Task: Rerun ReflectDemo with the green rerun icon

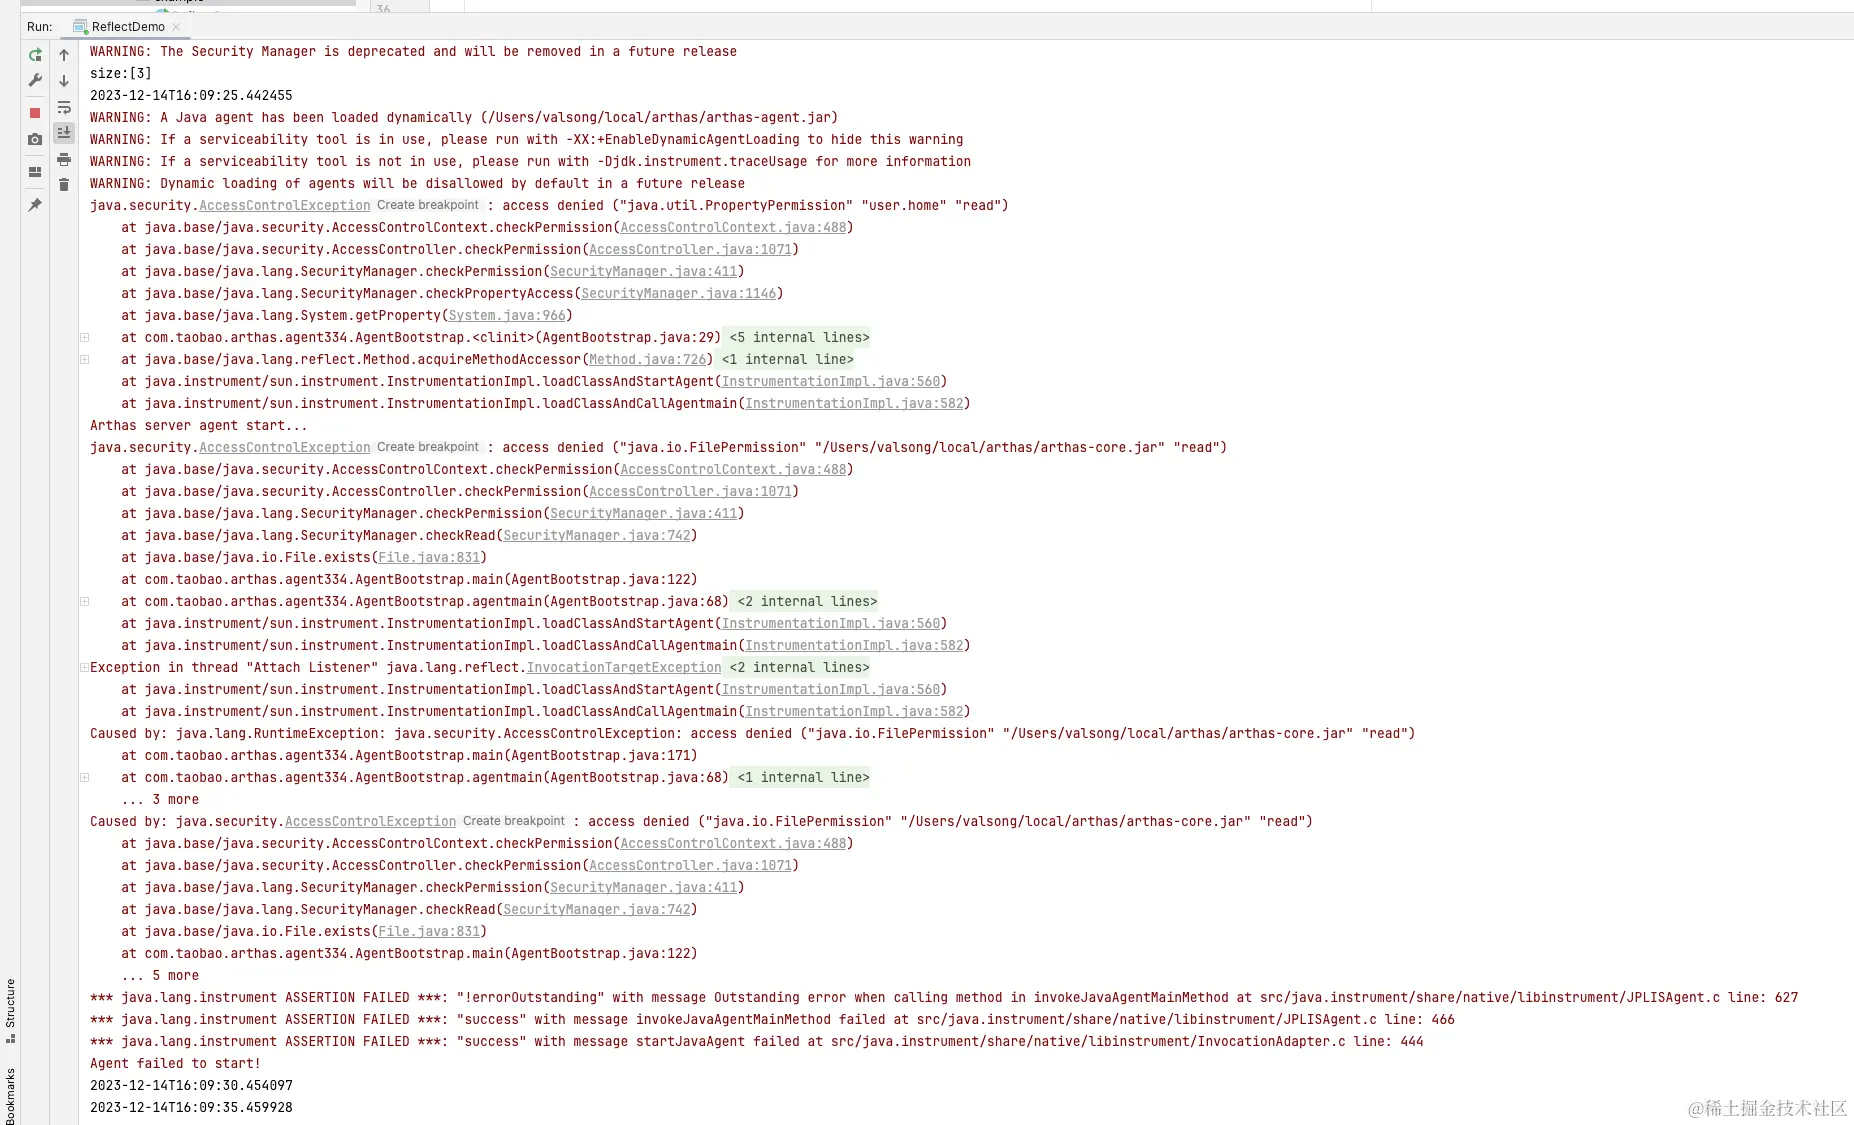Action: 35,55
